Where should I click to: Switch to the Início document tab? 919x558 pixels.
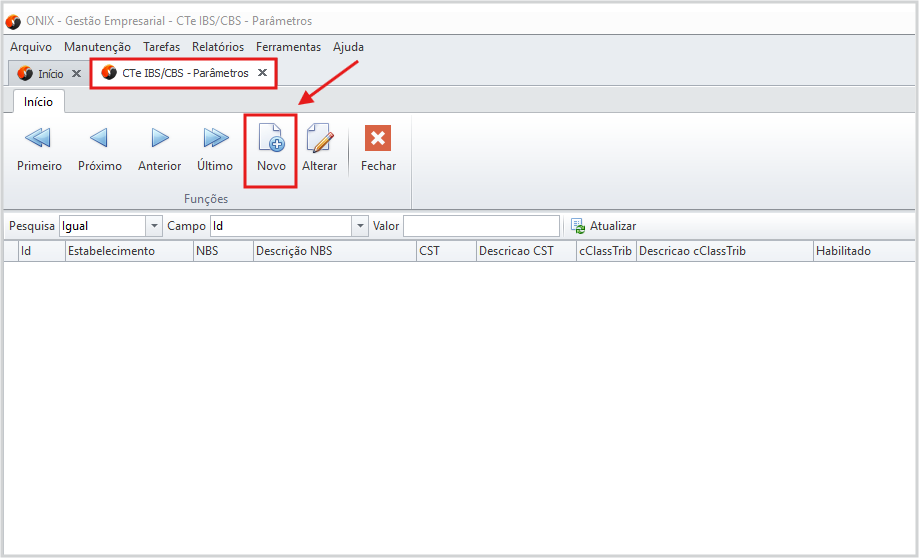tap(50, 74)
